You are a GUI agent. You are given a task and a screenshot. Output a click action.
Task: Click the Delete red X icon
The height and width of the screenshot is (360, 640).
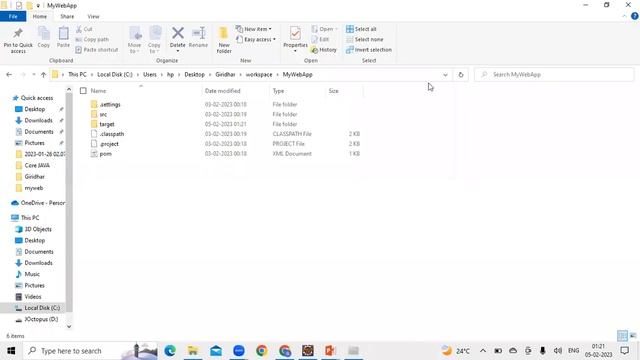coord(178,33)
